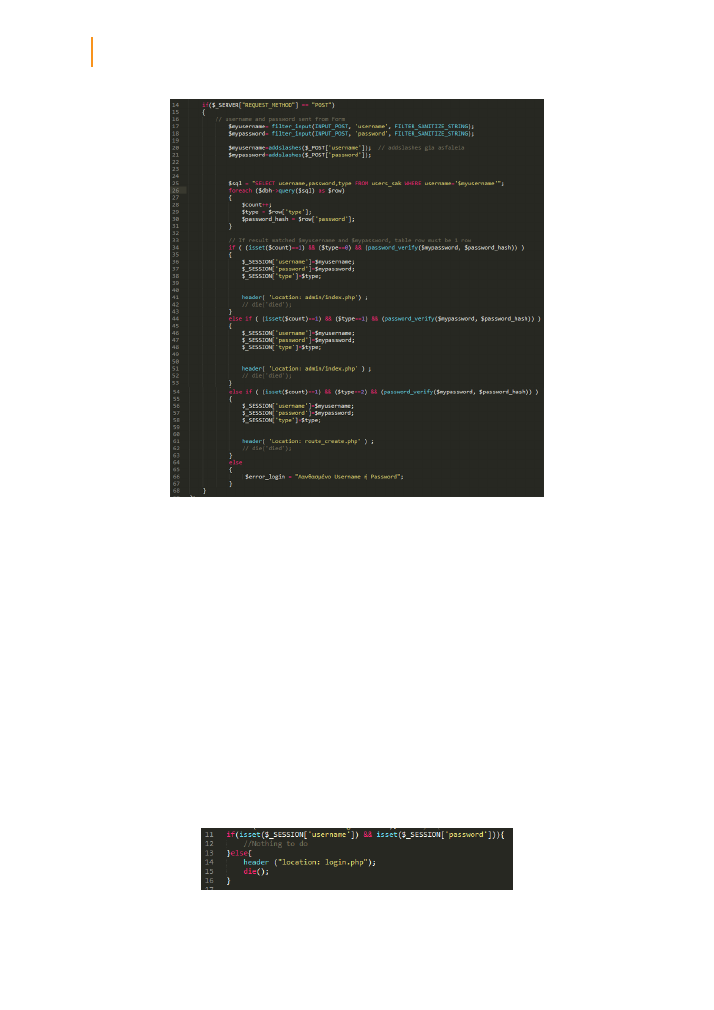This screenshot has height=1010, width=714.
Task: Click line 38 "$_SESSION['type']=$type;"
Action: [282, 276]
